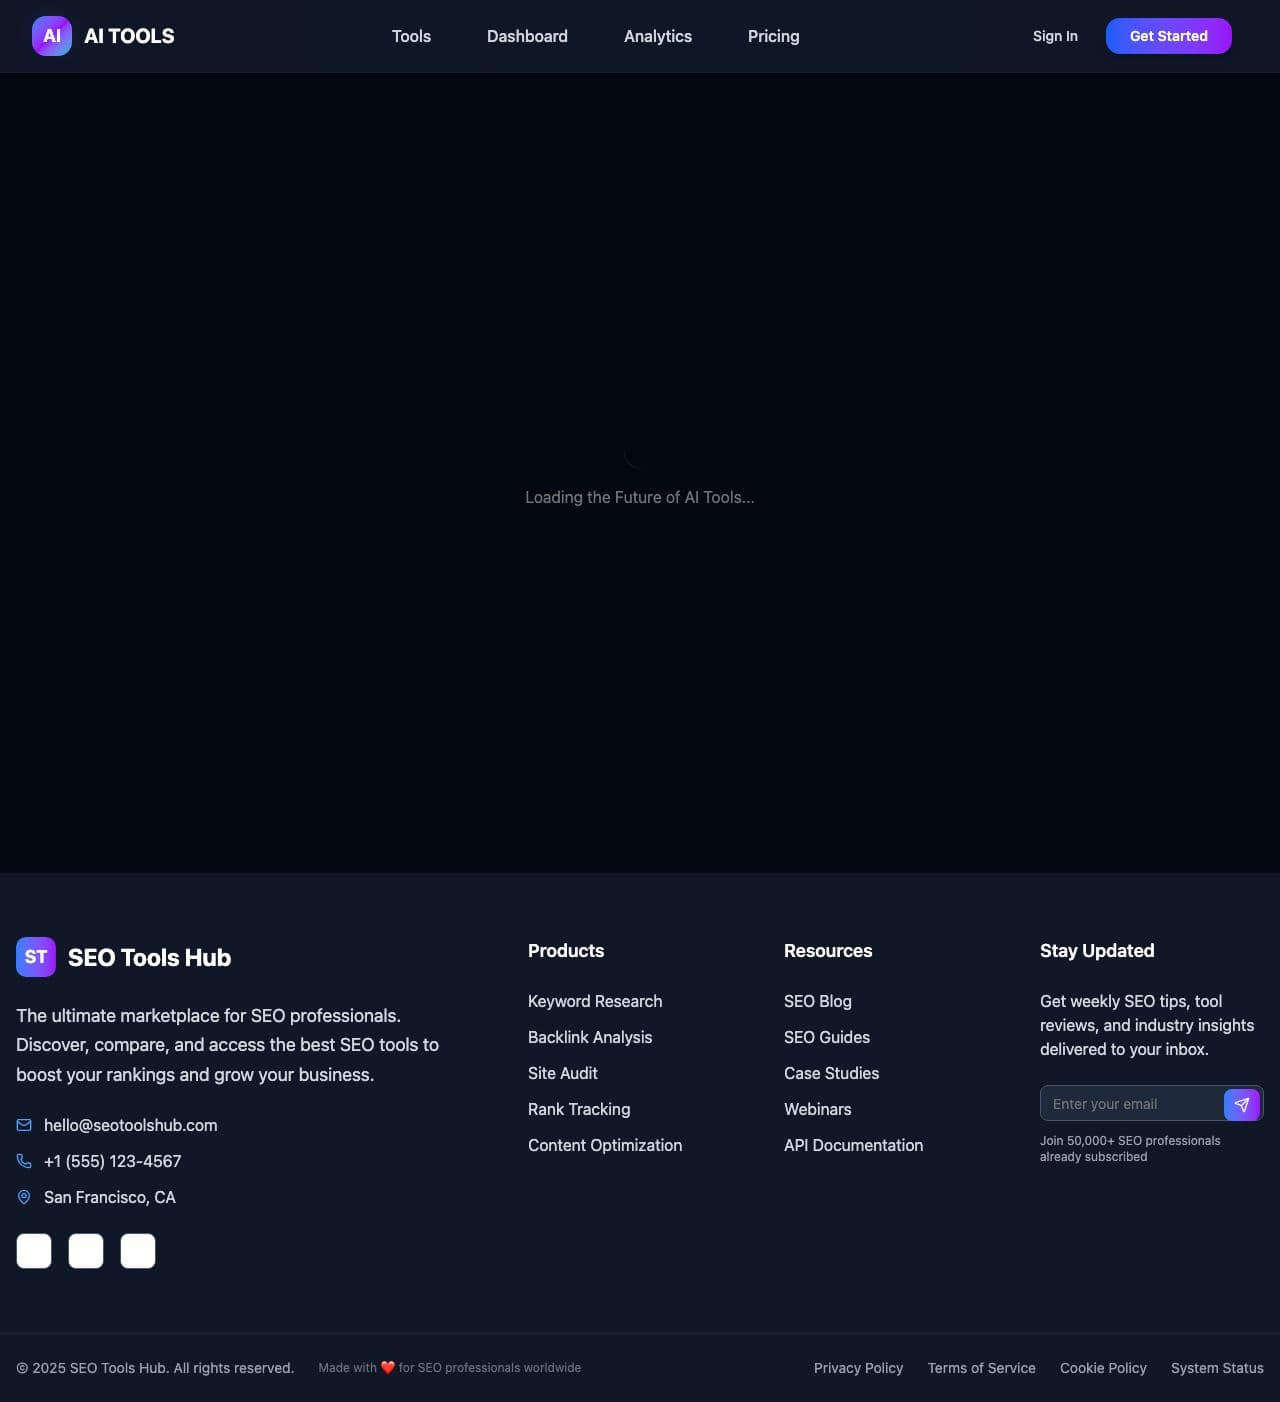Click the Sign In link

pyautogui.click(x=1055, y=36)
